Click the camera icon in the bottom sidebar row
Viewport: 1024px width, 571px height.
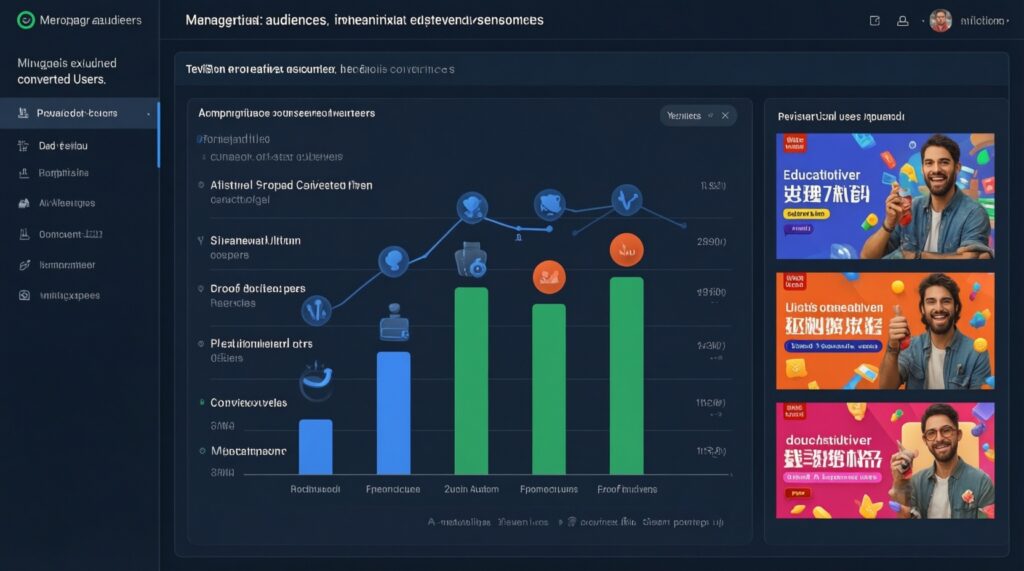[22, 296]
